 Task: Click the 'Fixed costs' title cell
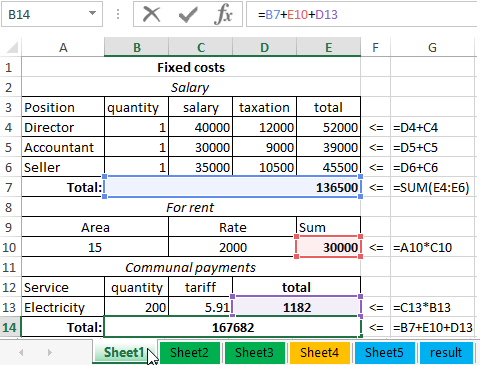(191, 67)
